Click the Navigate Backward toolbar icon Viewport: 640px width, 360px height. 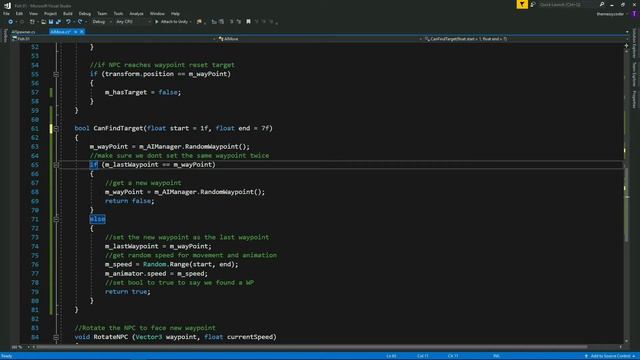pyautogui.click(x=11, y=22)
